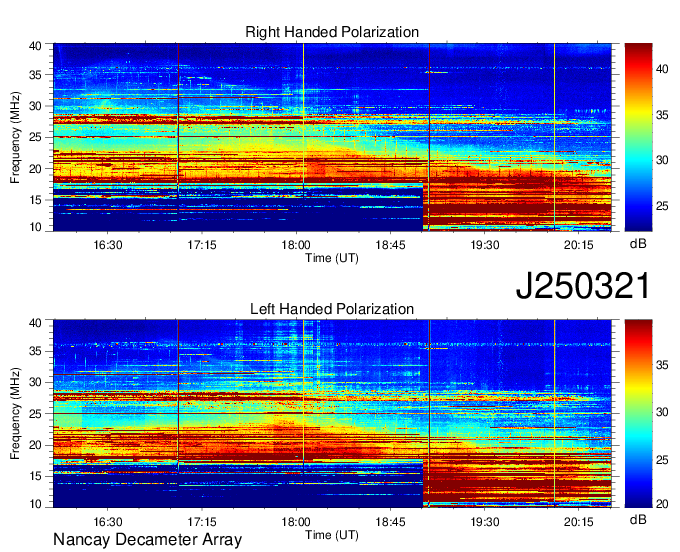Click the 20 dB value on the bottom color bar
The width and height of the screenshot is (680, 552).
click(662, 503)
